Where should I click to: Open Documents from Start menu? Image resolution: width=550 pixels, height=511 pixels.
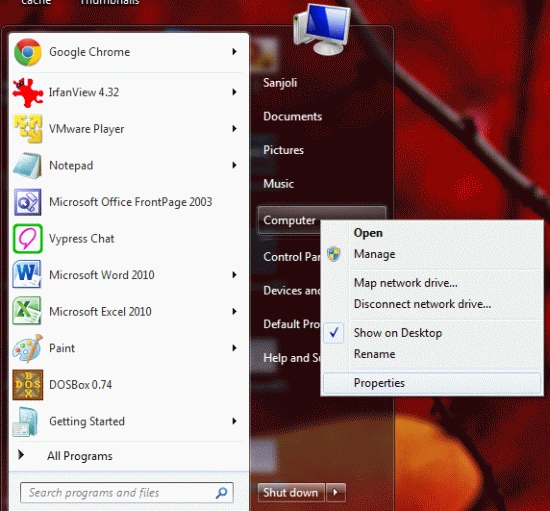point(293,116)
